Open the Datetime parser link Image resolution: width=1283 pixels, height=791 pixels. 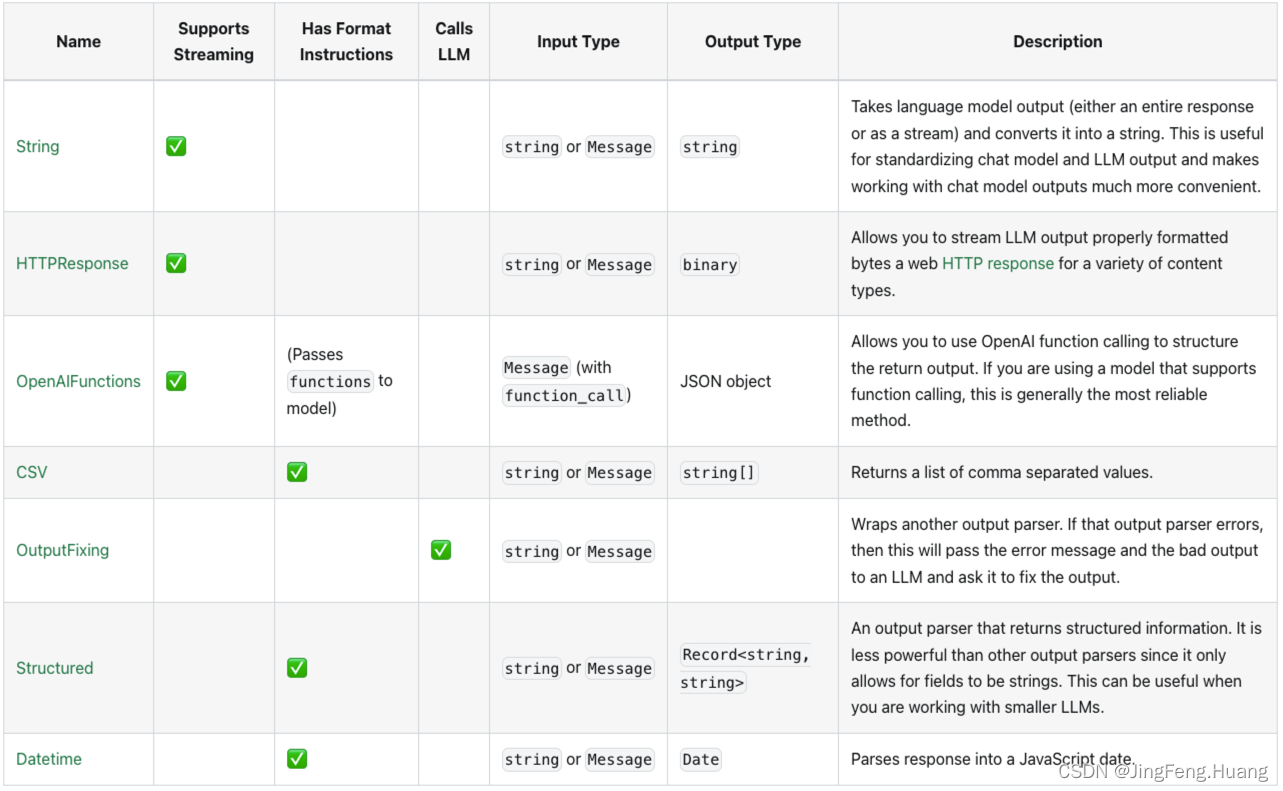[x=49, y=759]
